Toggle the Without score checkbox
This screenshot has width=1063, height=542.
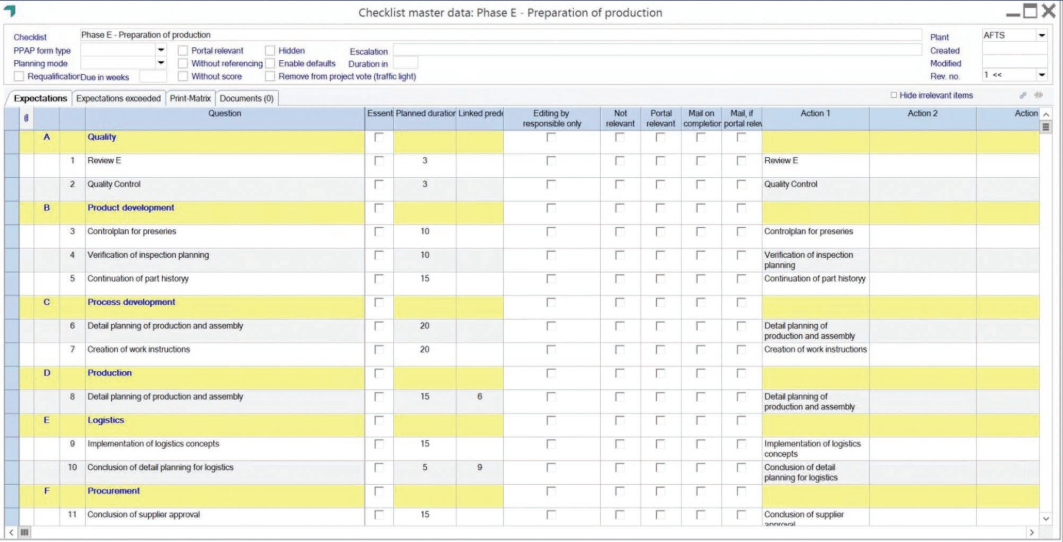[183, 76]
